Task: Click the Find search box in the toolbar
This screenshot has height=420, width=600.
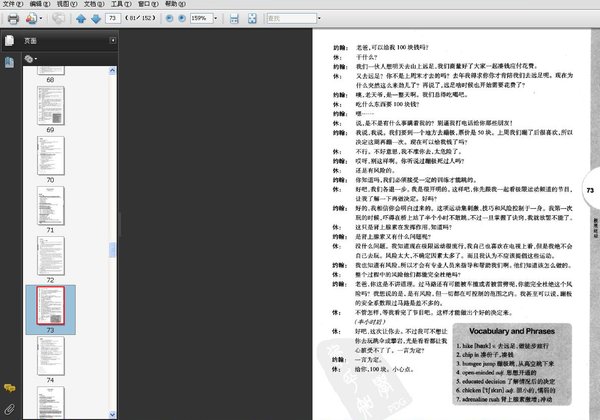Action: [292, 18]
